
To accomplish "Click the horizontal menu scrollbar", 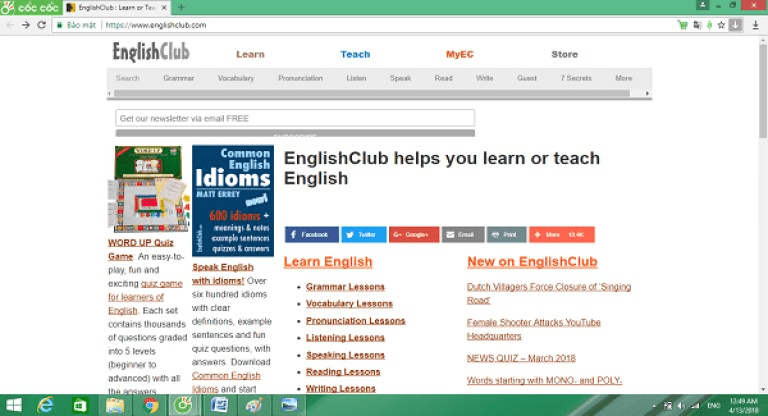I will pos(372,93).
